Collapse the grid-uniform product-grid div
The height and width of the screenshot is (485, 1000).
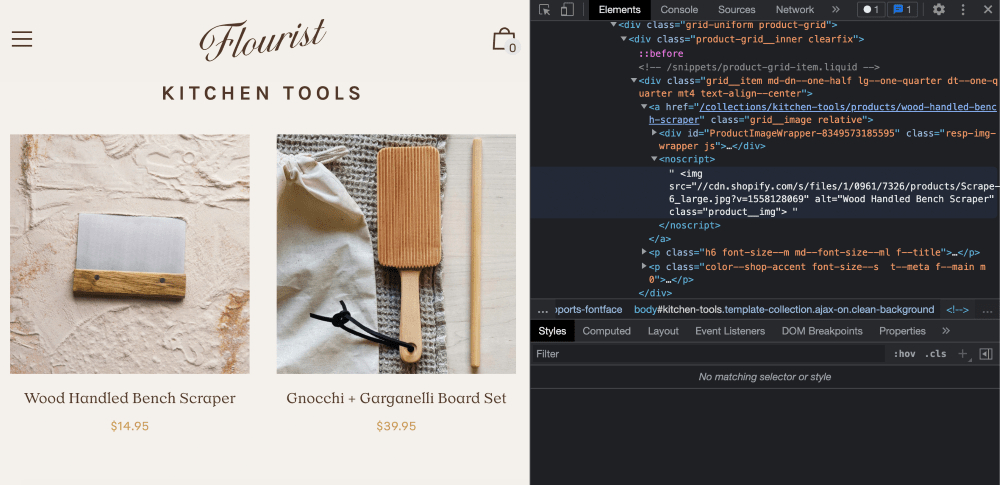pos(614,25)
